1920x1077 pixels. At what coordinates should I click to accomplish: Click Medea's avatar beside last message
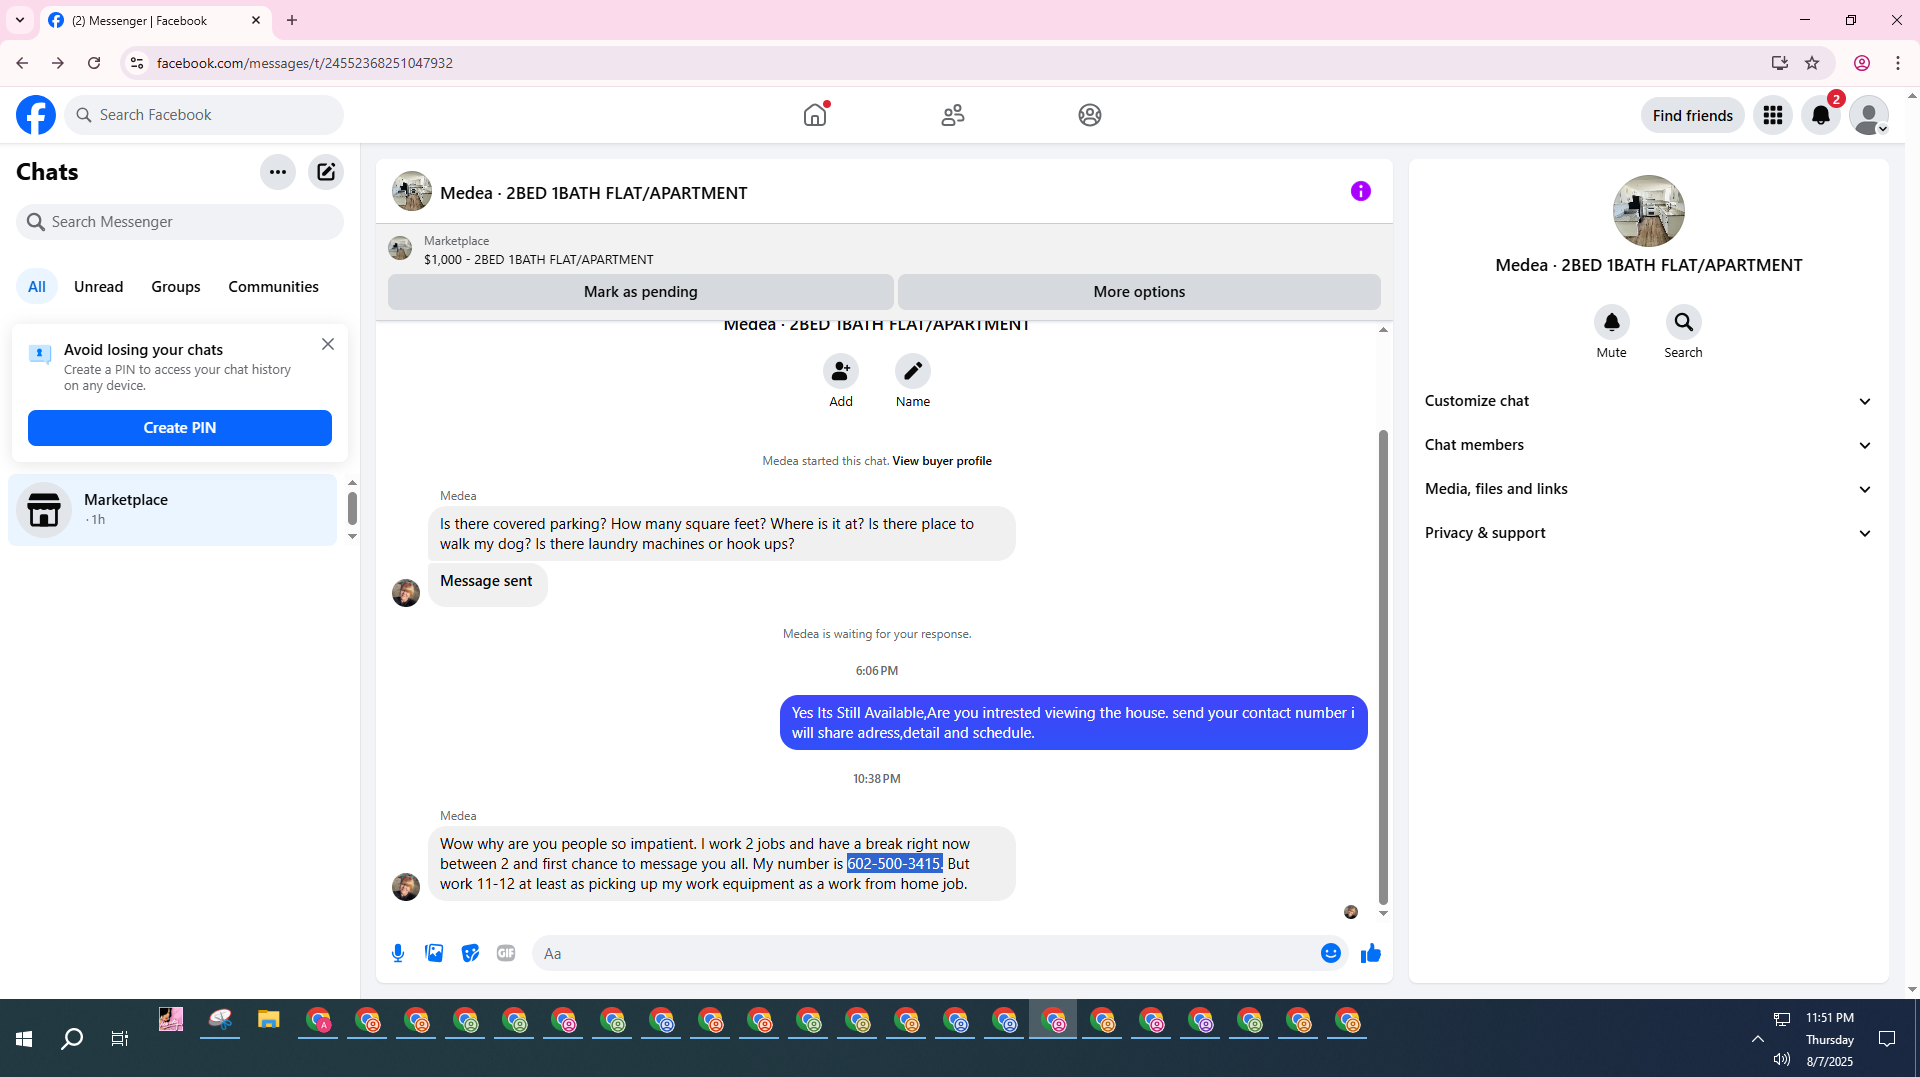[x=406, y=887]
